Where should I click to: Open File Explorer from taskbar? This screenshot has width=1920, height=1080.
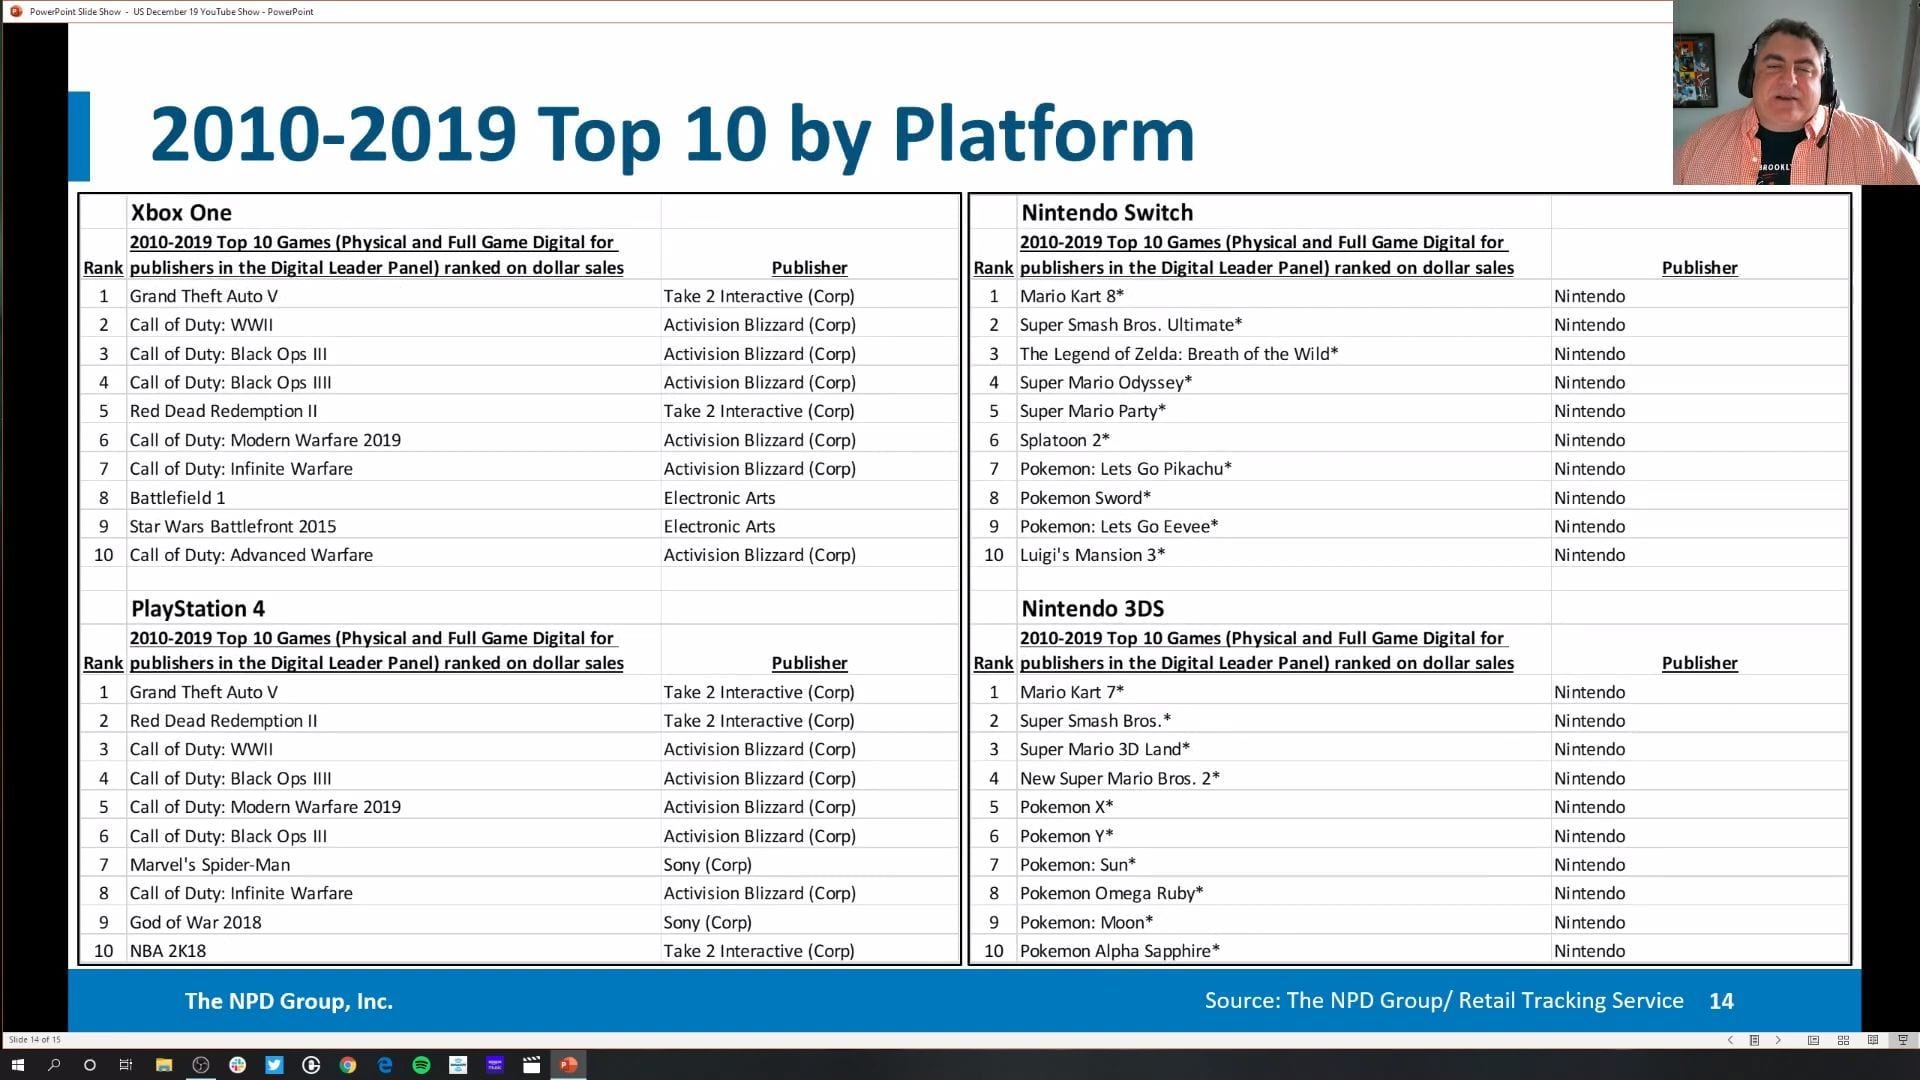tap(164, 1065)
